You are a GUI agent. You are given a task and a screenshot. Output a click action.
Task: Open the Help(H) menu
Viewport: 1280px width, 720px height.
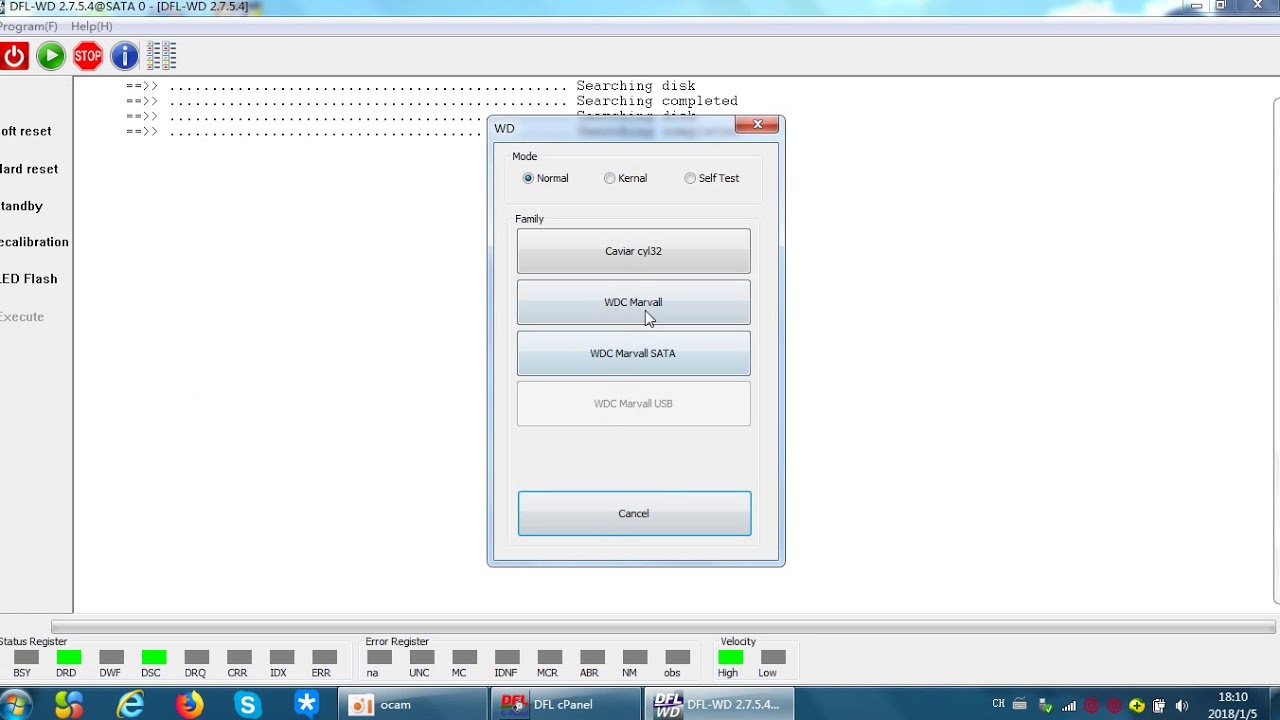point(91,26)
